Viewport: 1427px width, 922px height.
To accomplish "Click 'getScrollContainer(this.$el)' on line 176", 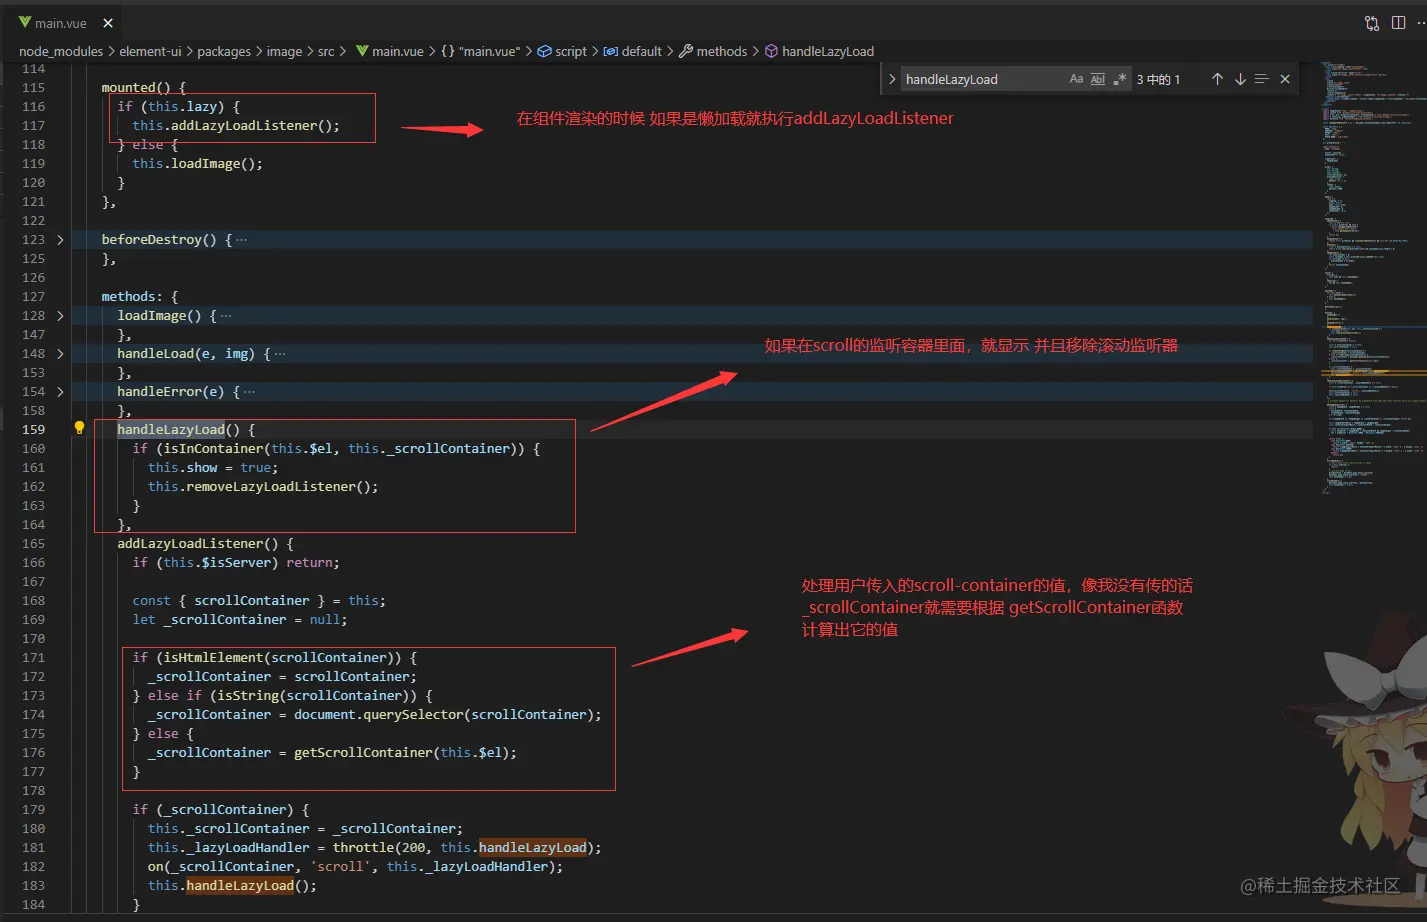I will click(402, 753).
